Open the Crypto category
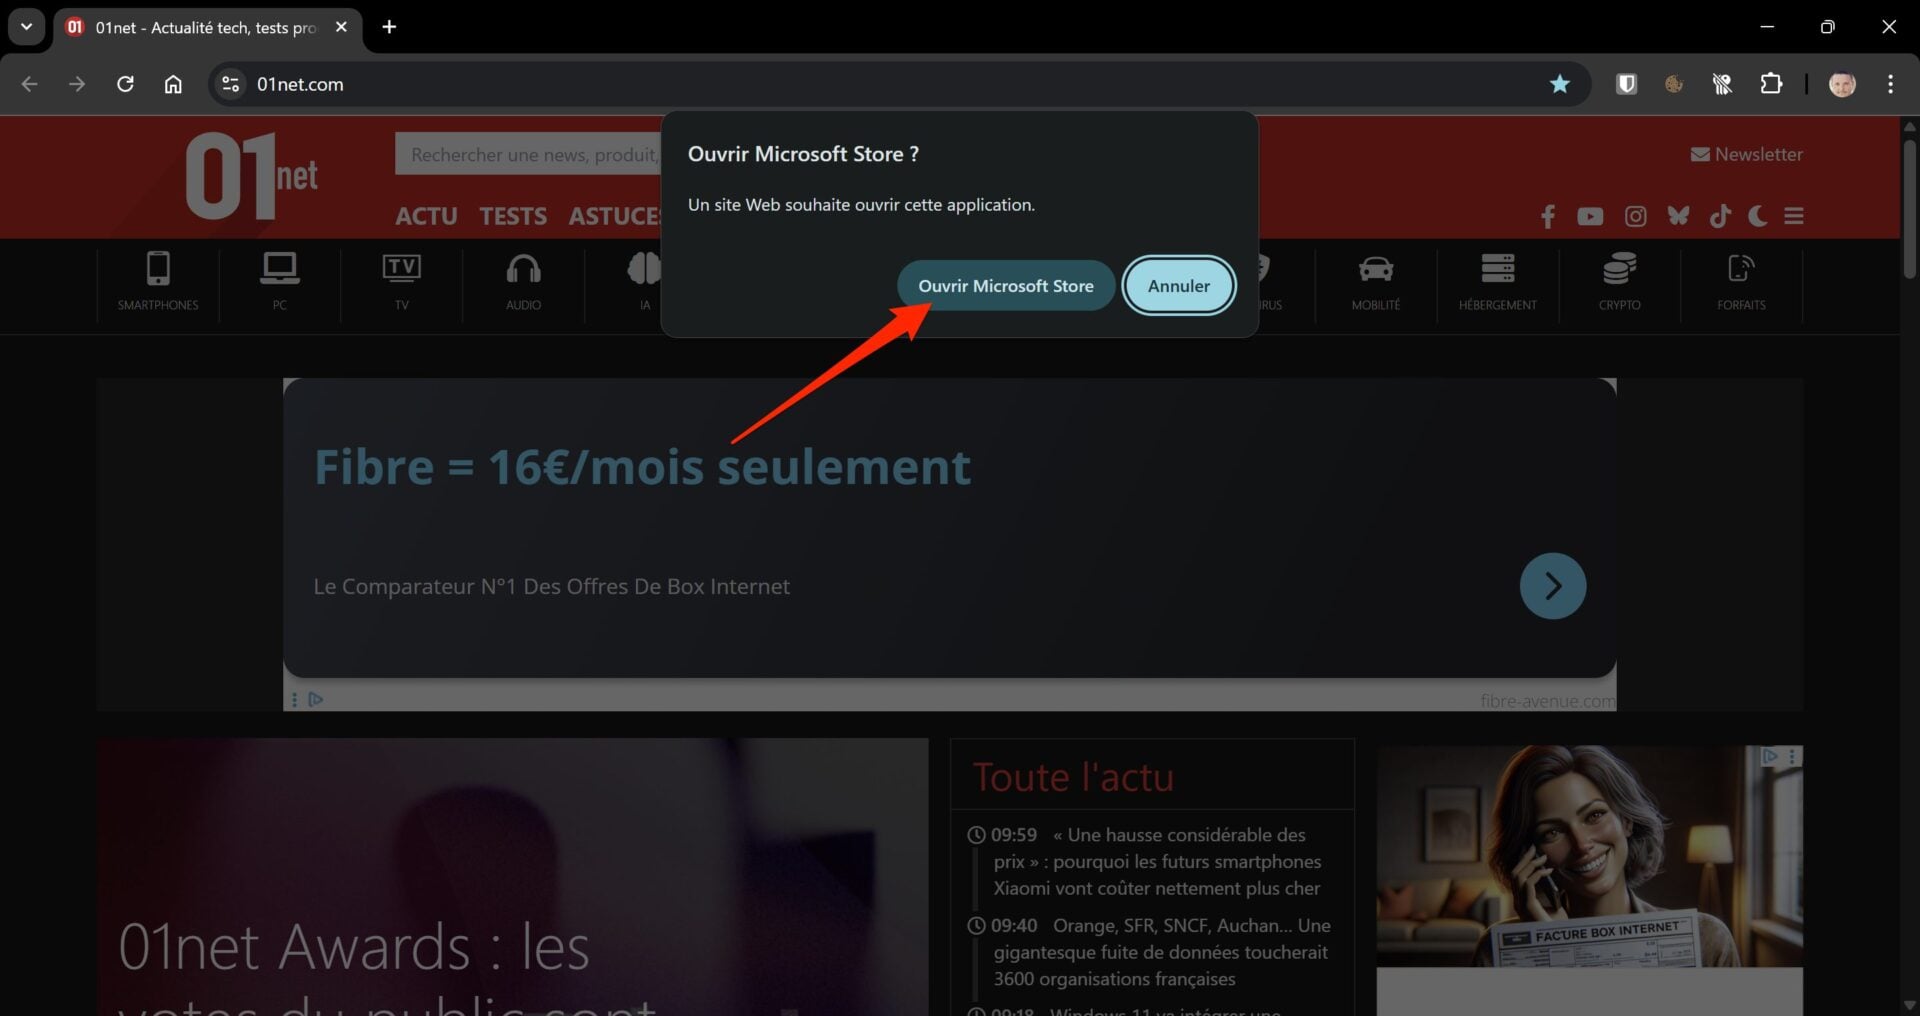This screenshot has width=1920, height=1016. click(x=1620, y=281)
